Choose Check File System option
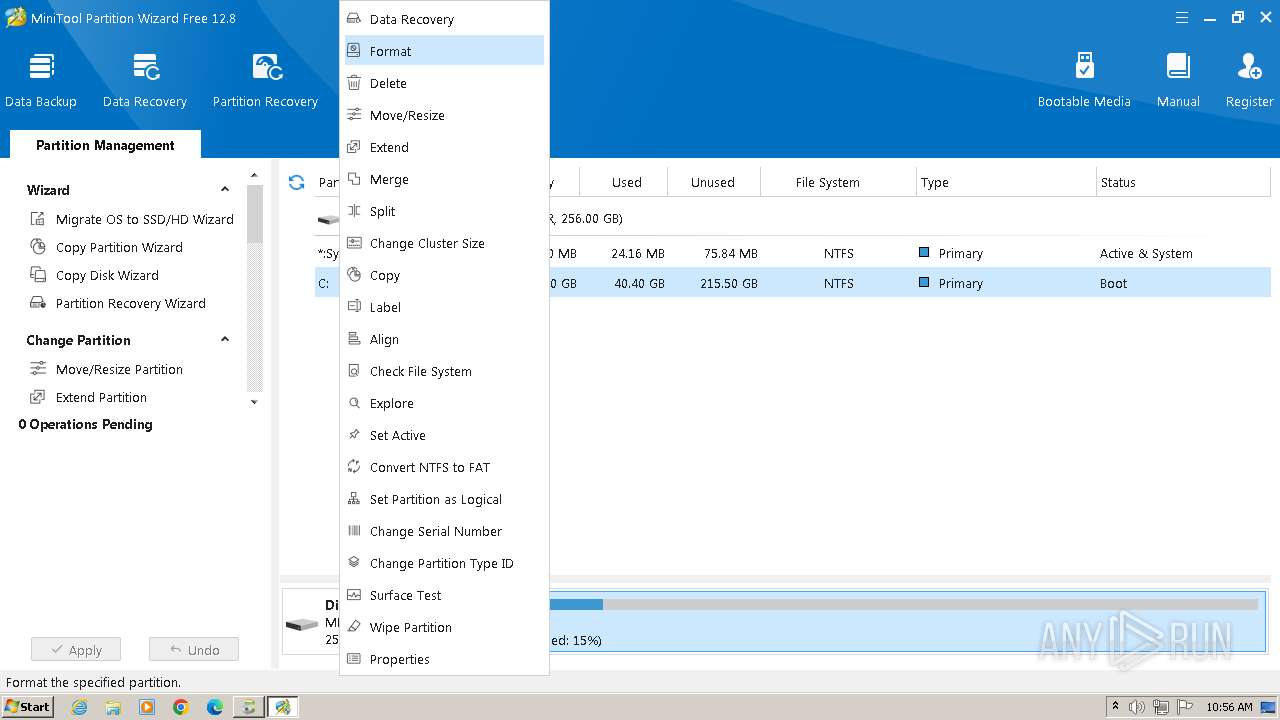Viewport: 1280px width, 720px height. tap(444, 371)
